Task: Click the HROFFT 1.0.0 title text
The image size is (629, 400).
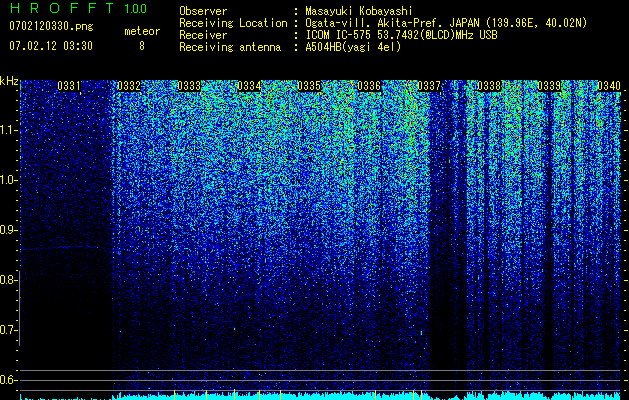Action: (x=78, y=8)
